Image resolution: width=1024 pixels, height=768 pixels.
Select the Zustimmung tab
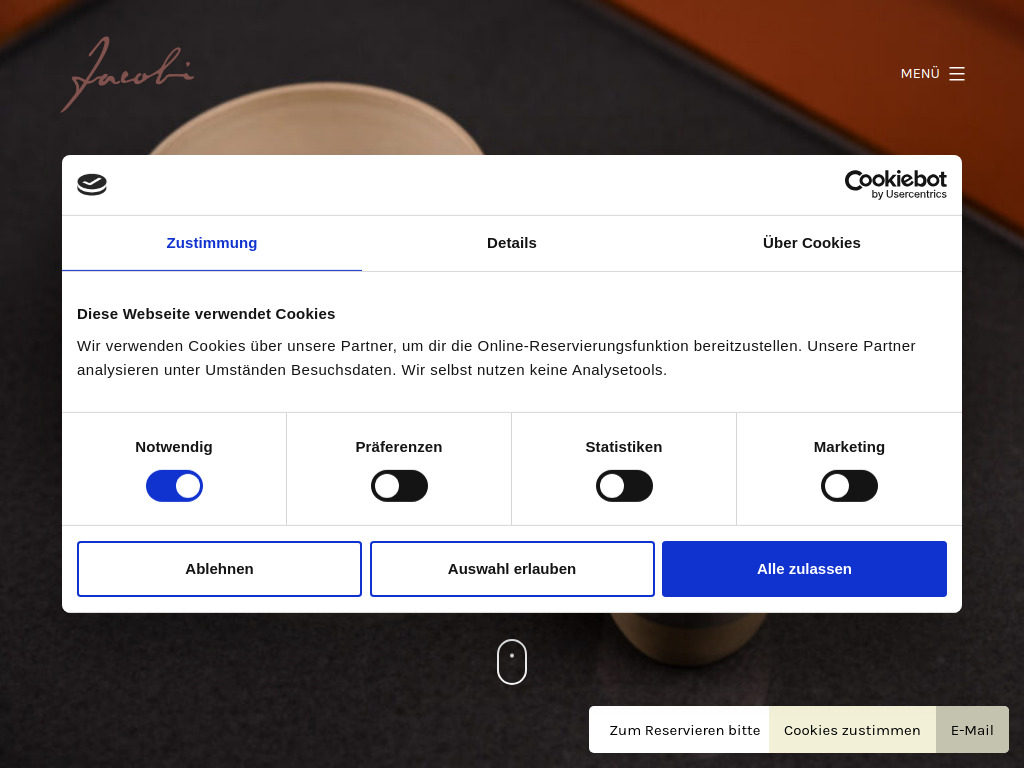point(211,243)
